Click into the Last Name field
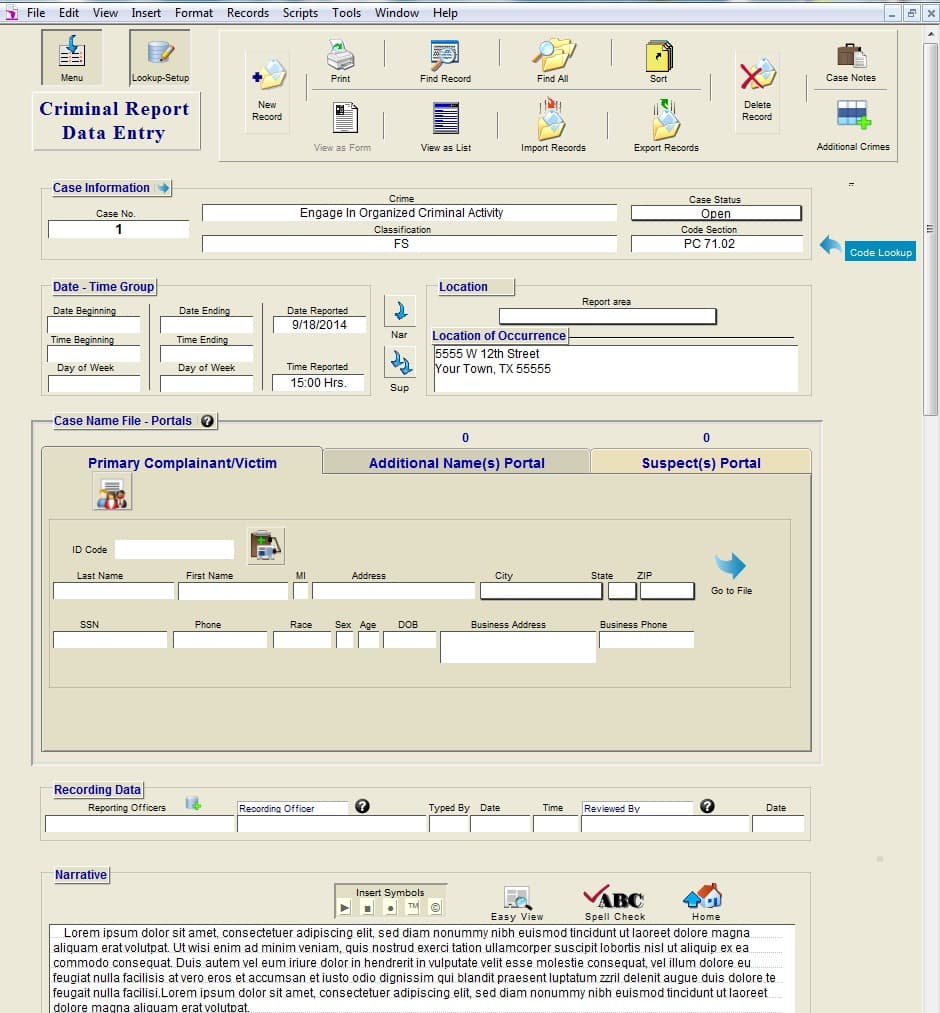Screen dimensions: 940x1013 tap(113, 591)
